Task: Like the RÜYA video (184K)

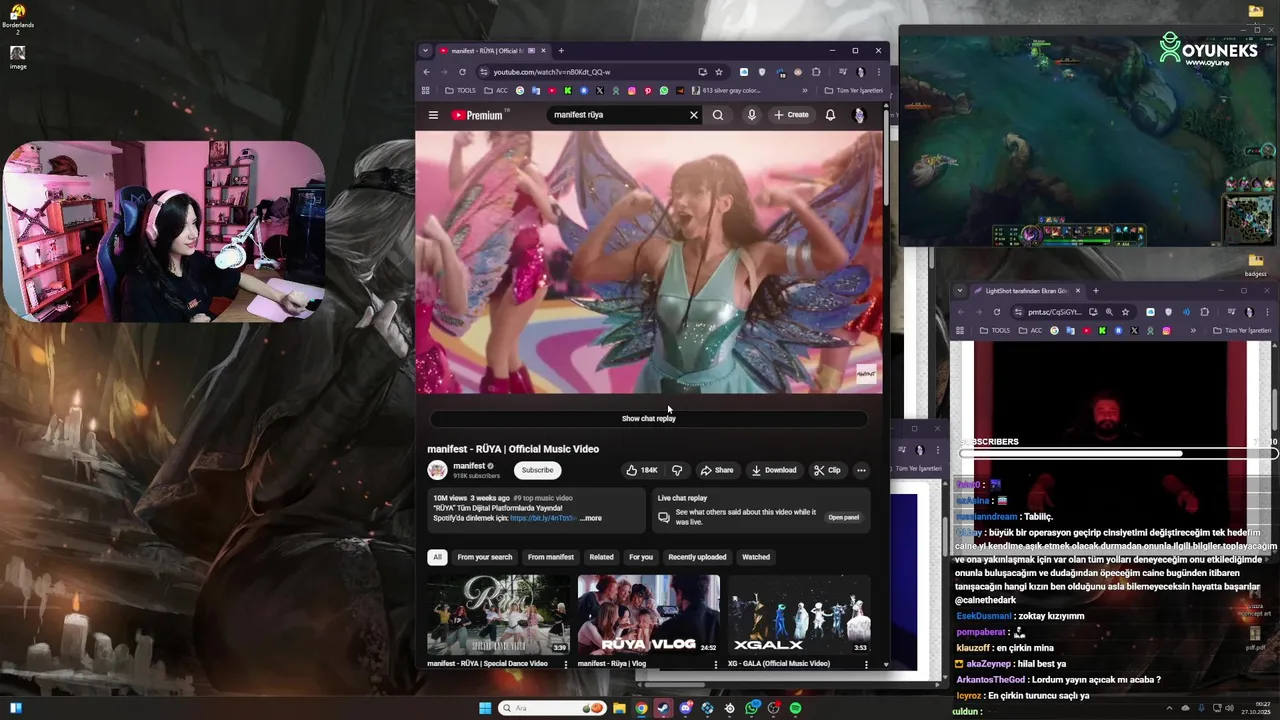Action: click(642, 470)
